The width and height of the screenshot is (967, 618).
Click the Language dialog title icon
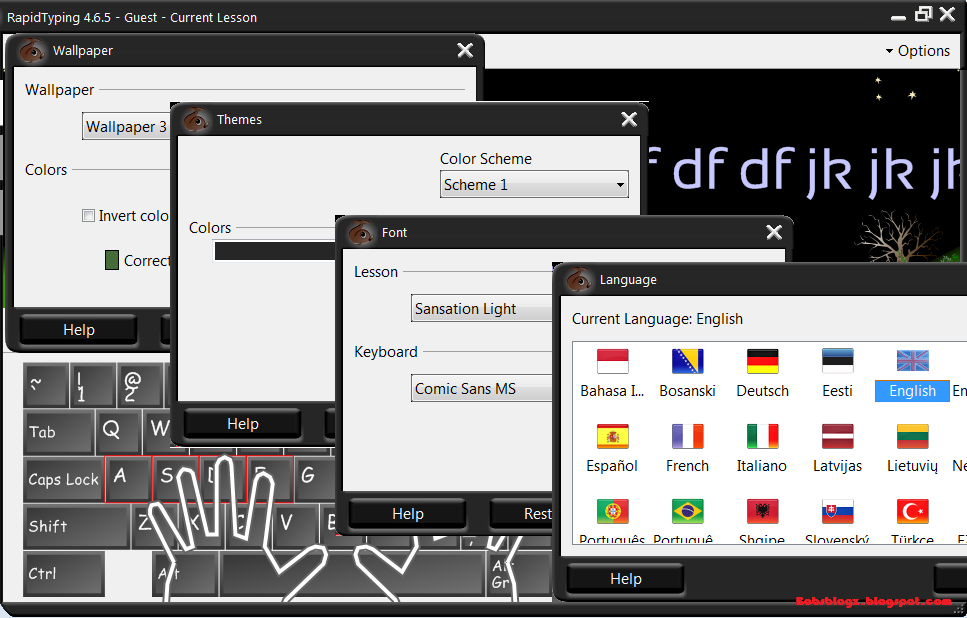[579, 279]
